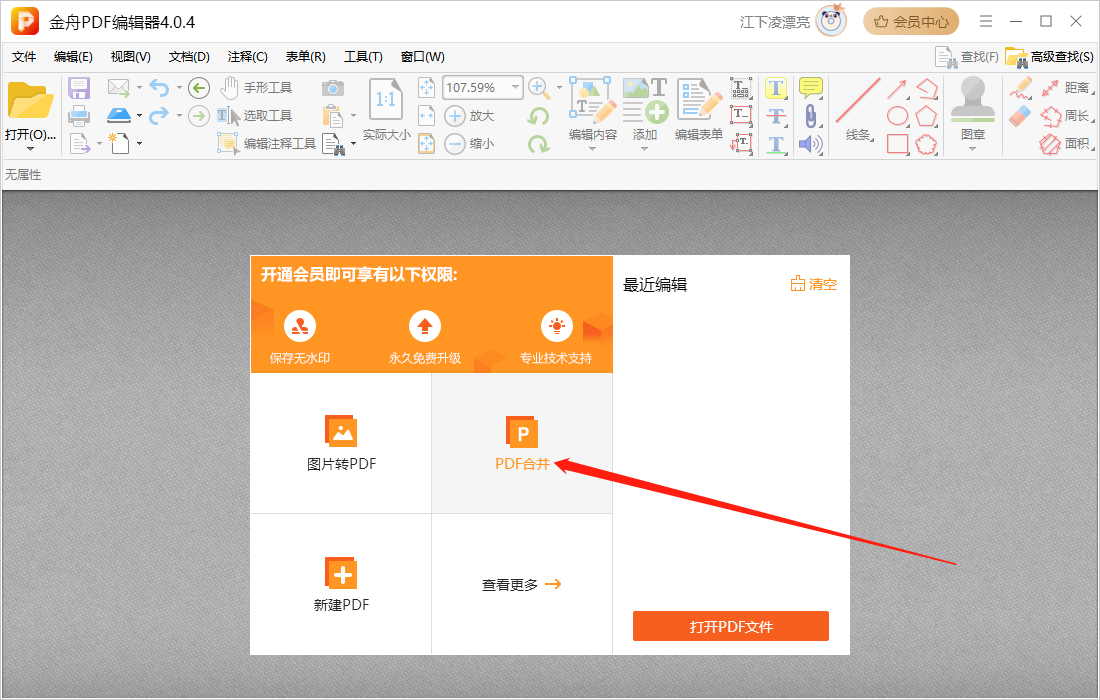Click the undo arrow icon
The height and width of the screenshot is (700, 1100).
[x=159, y=88]
